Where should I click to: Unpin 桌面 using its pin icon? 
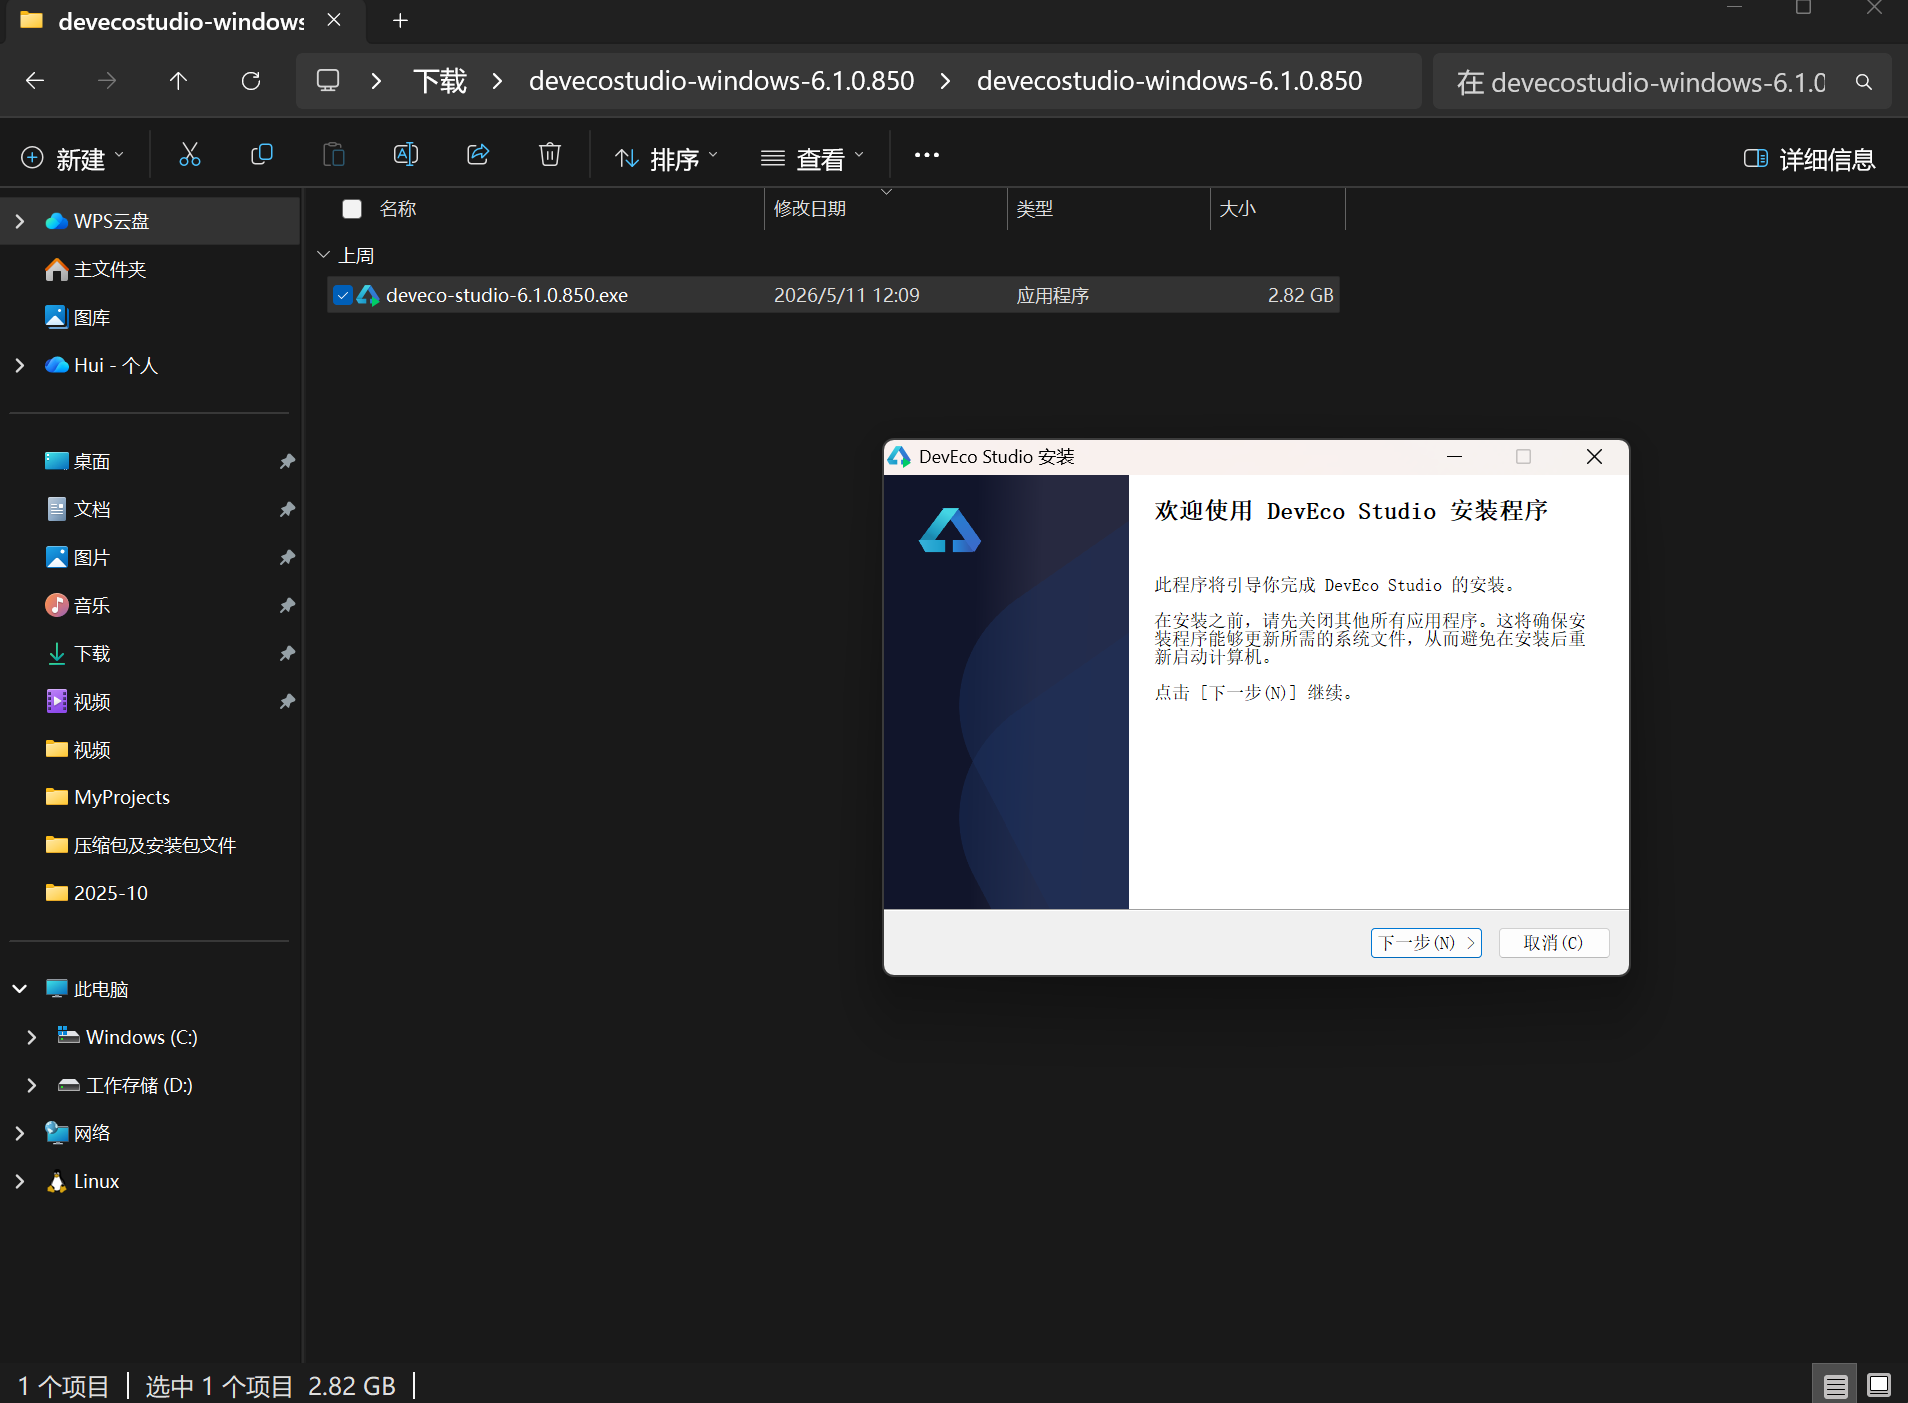[287, 461]
